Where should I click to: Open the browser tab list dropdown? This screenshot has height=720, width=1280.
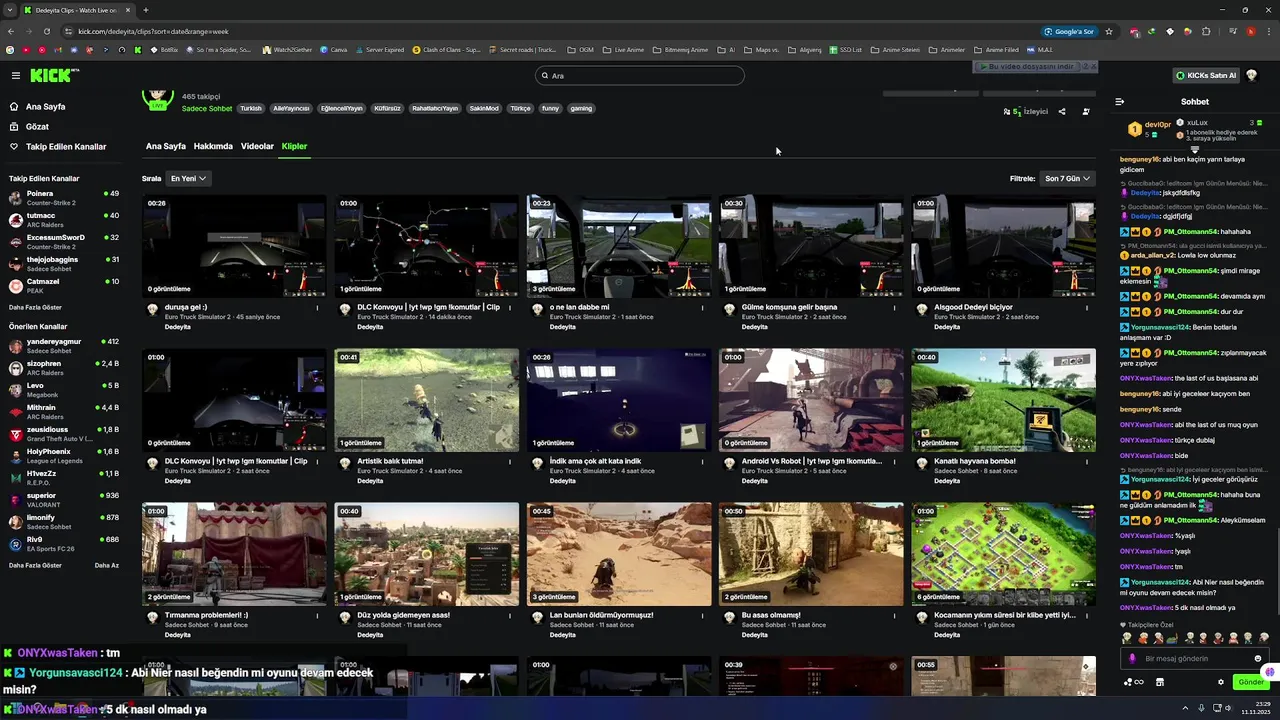pos(11,10)
